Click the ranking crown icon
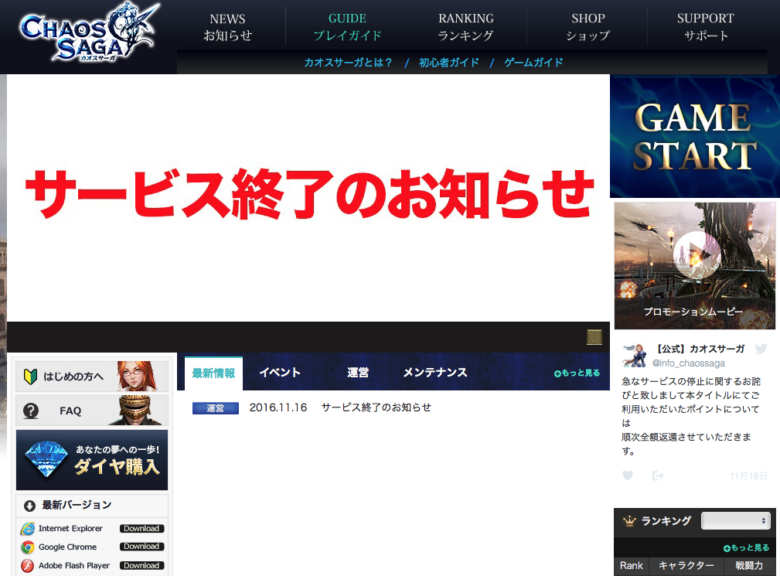Screen dimensions: 780x576 point(630,521)
